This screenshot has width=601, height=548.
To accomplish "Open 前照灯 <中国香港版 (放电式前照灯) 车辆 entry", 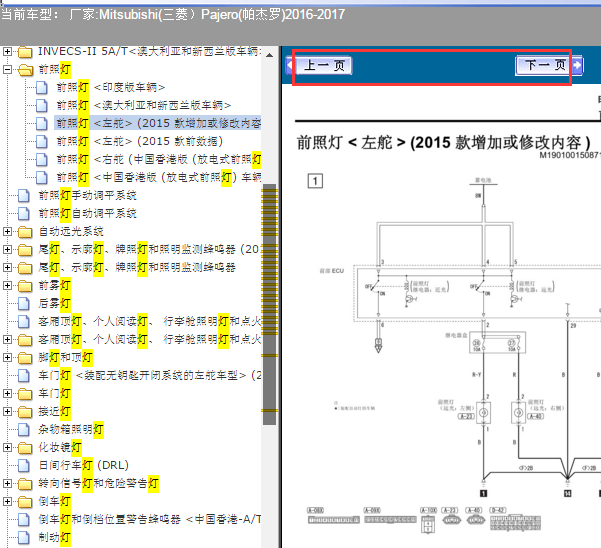I will (158, 177).
